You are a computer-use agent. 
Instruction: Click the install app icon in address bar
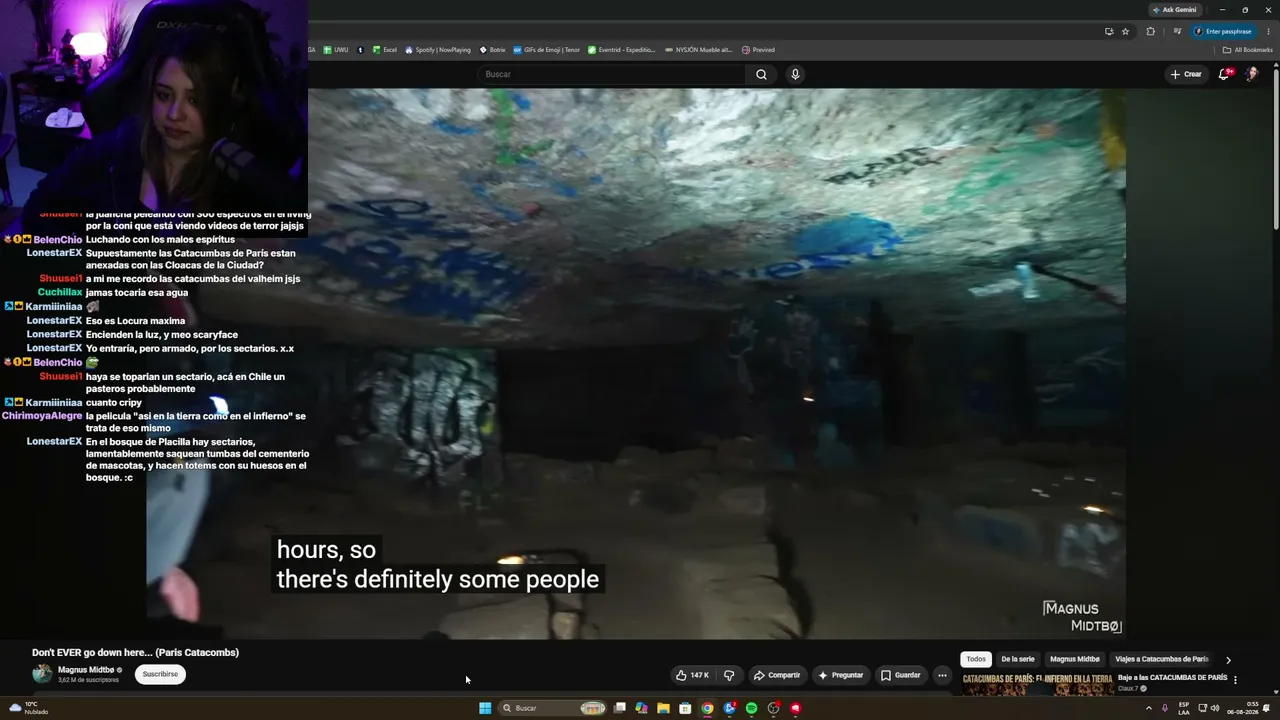tap(1109, 31)
